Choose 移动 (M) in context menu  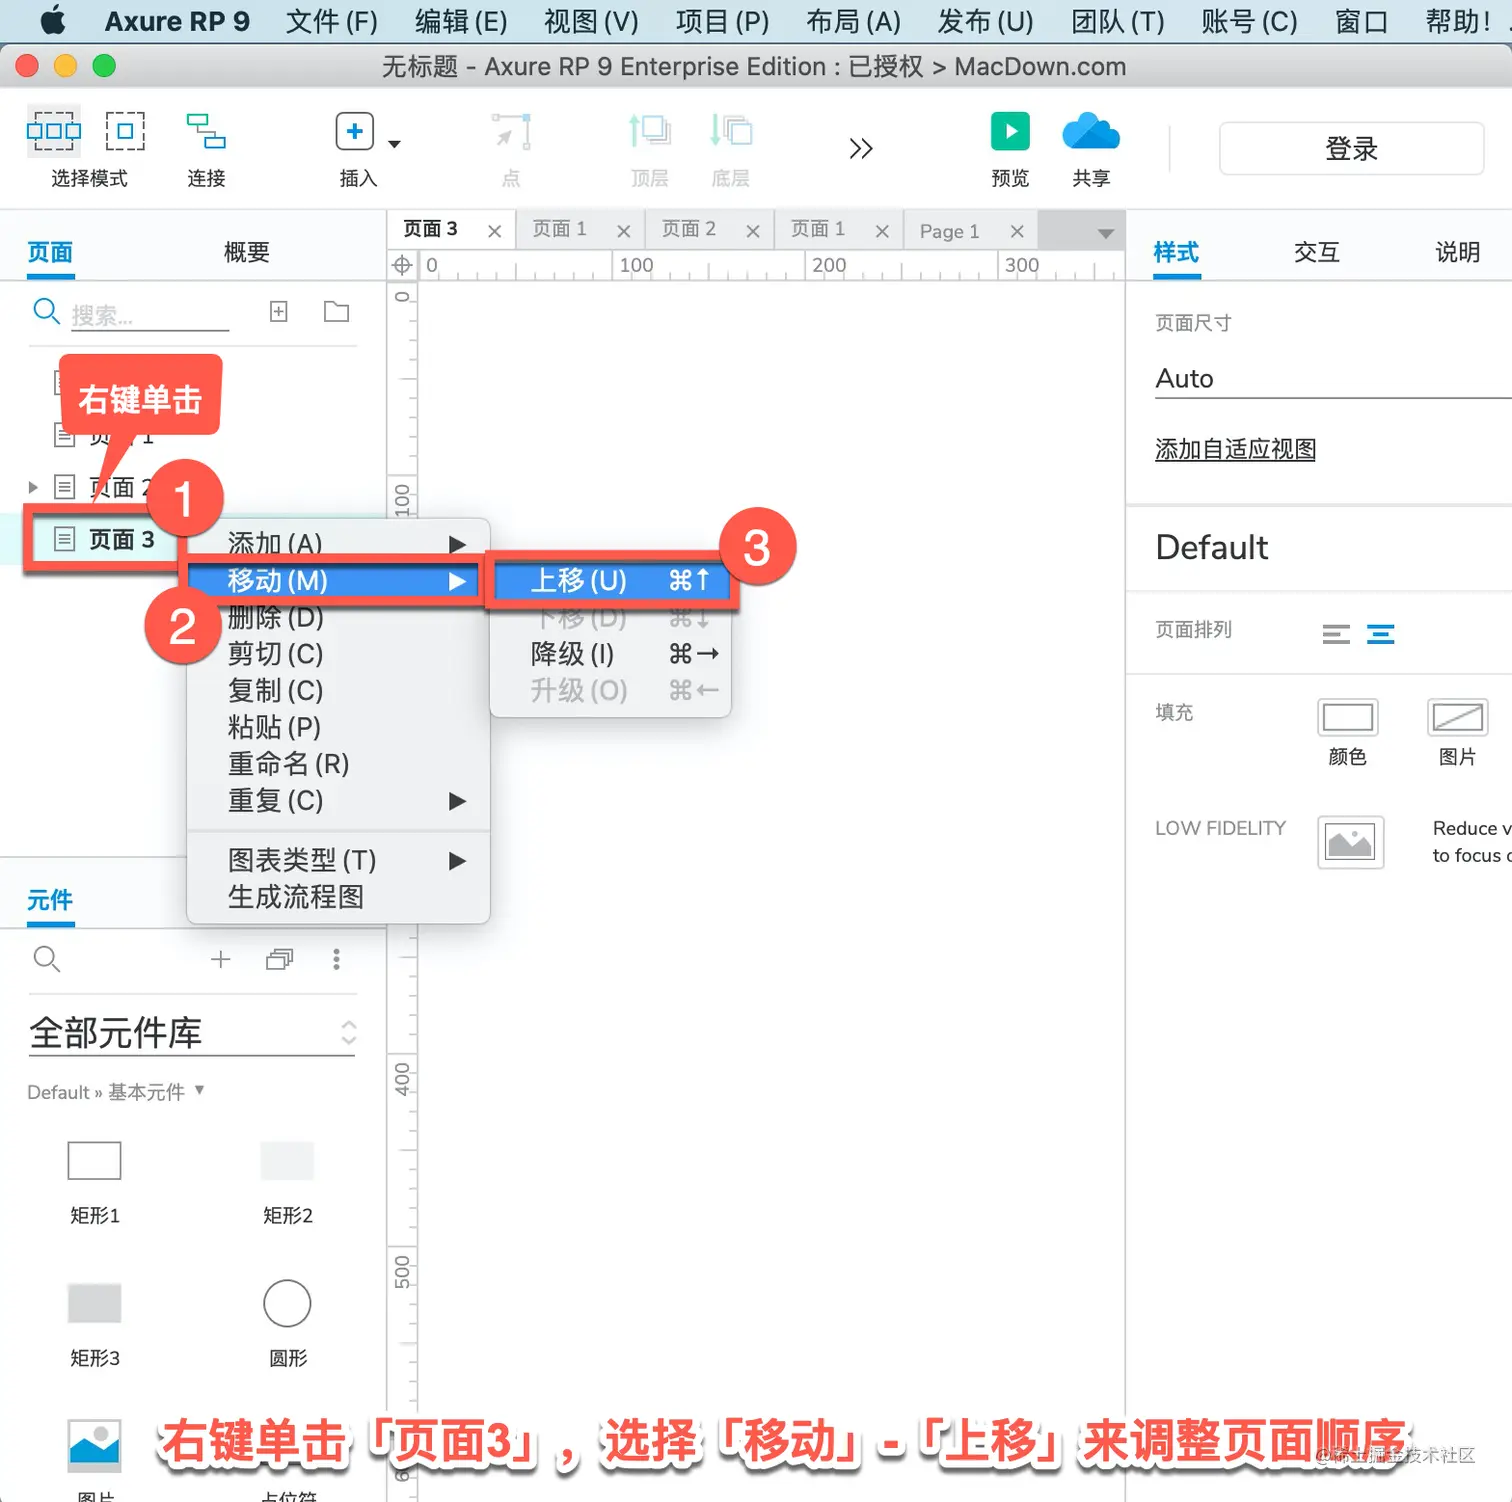pyautogui.click(x=337, y=580)
